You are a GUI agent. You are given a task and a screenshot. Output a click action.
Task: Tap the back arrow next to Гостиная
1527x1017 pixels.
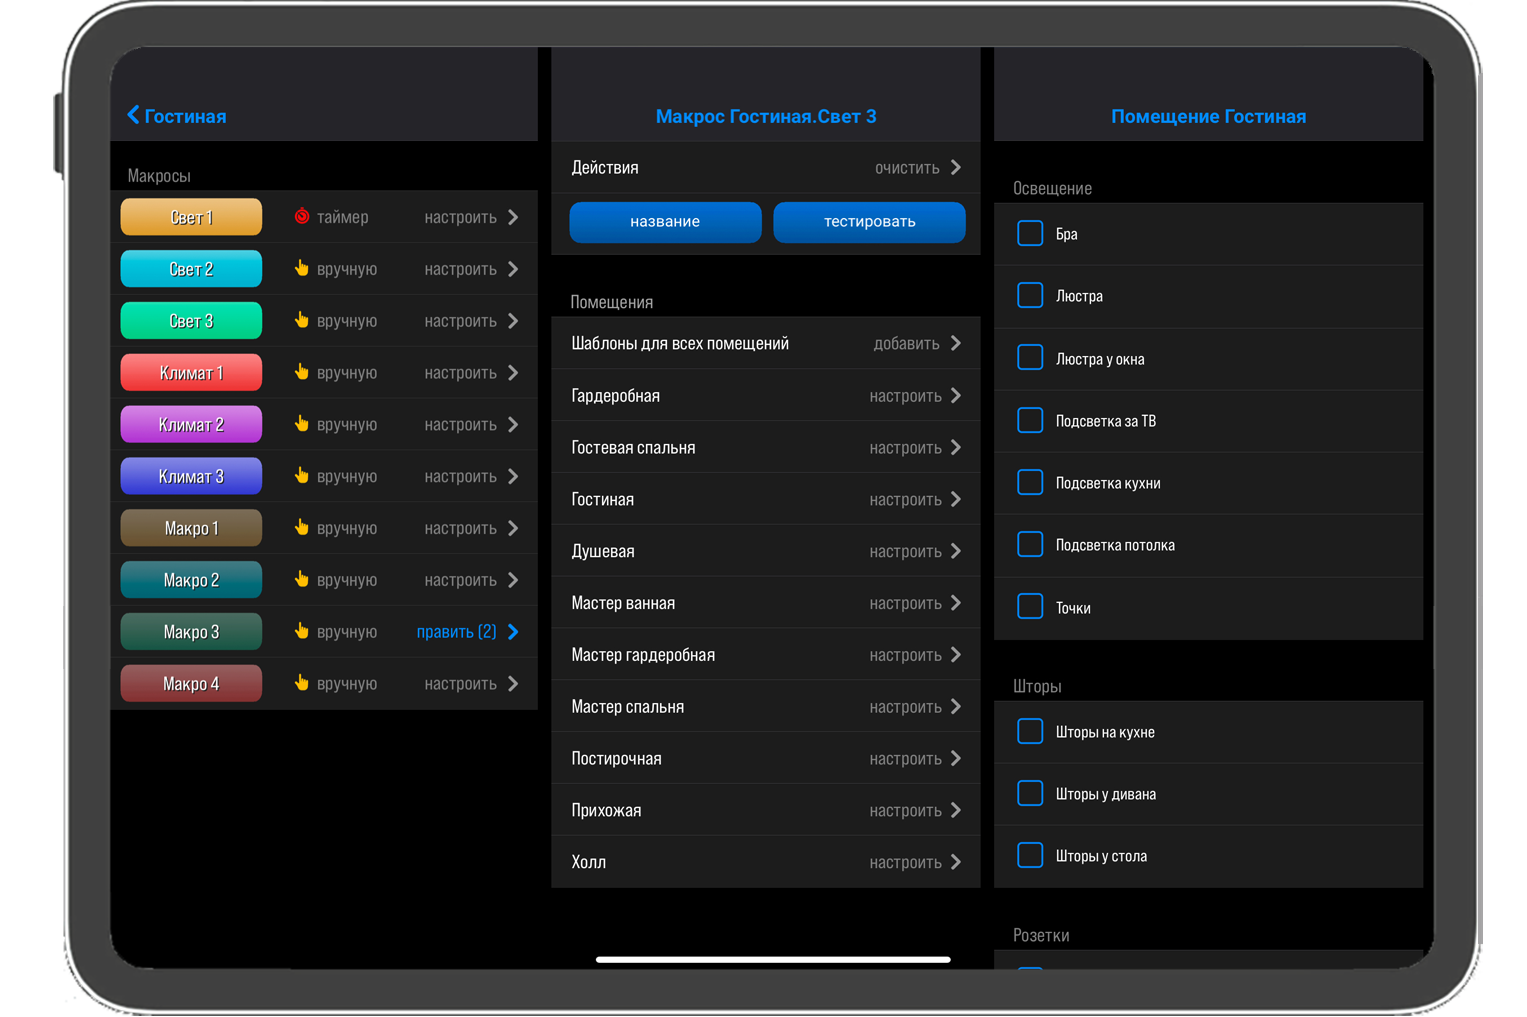click(133, 115)
